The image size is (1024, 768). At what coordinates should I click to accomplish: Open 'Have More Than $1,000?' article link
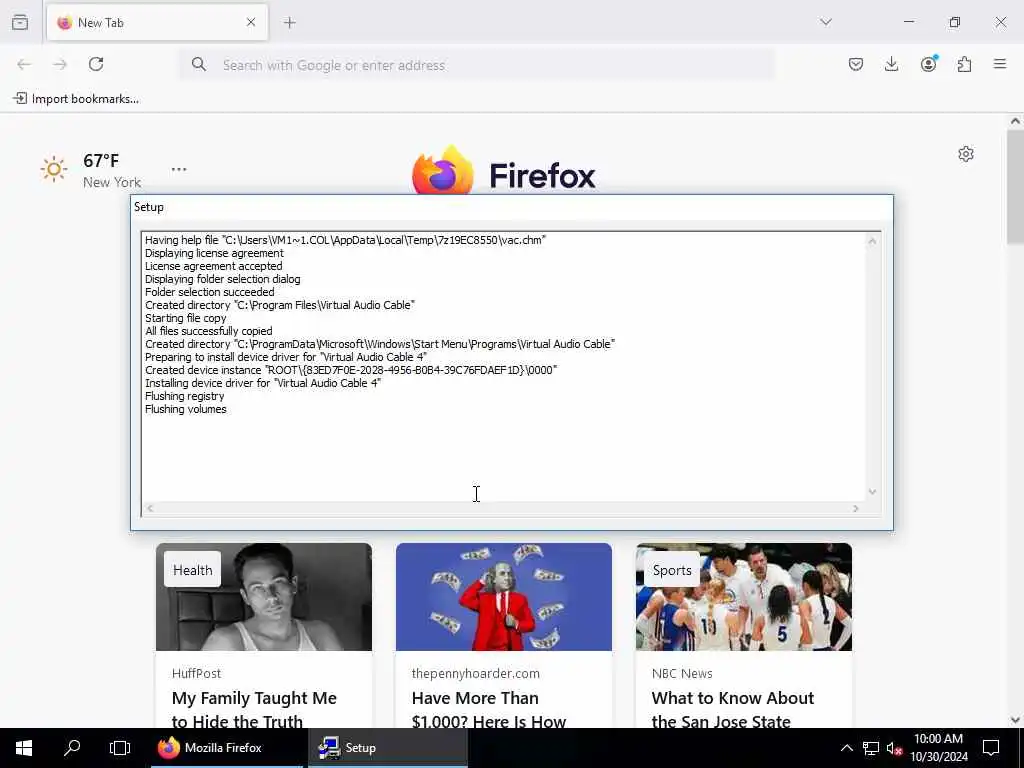pyautogui.click(x=488, y=709)
